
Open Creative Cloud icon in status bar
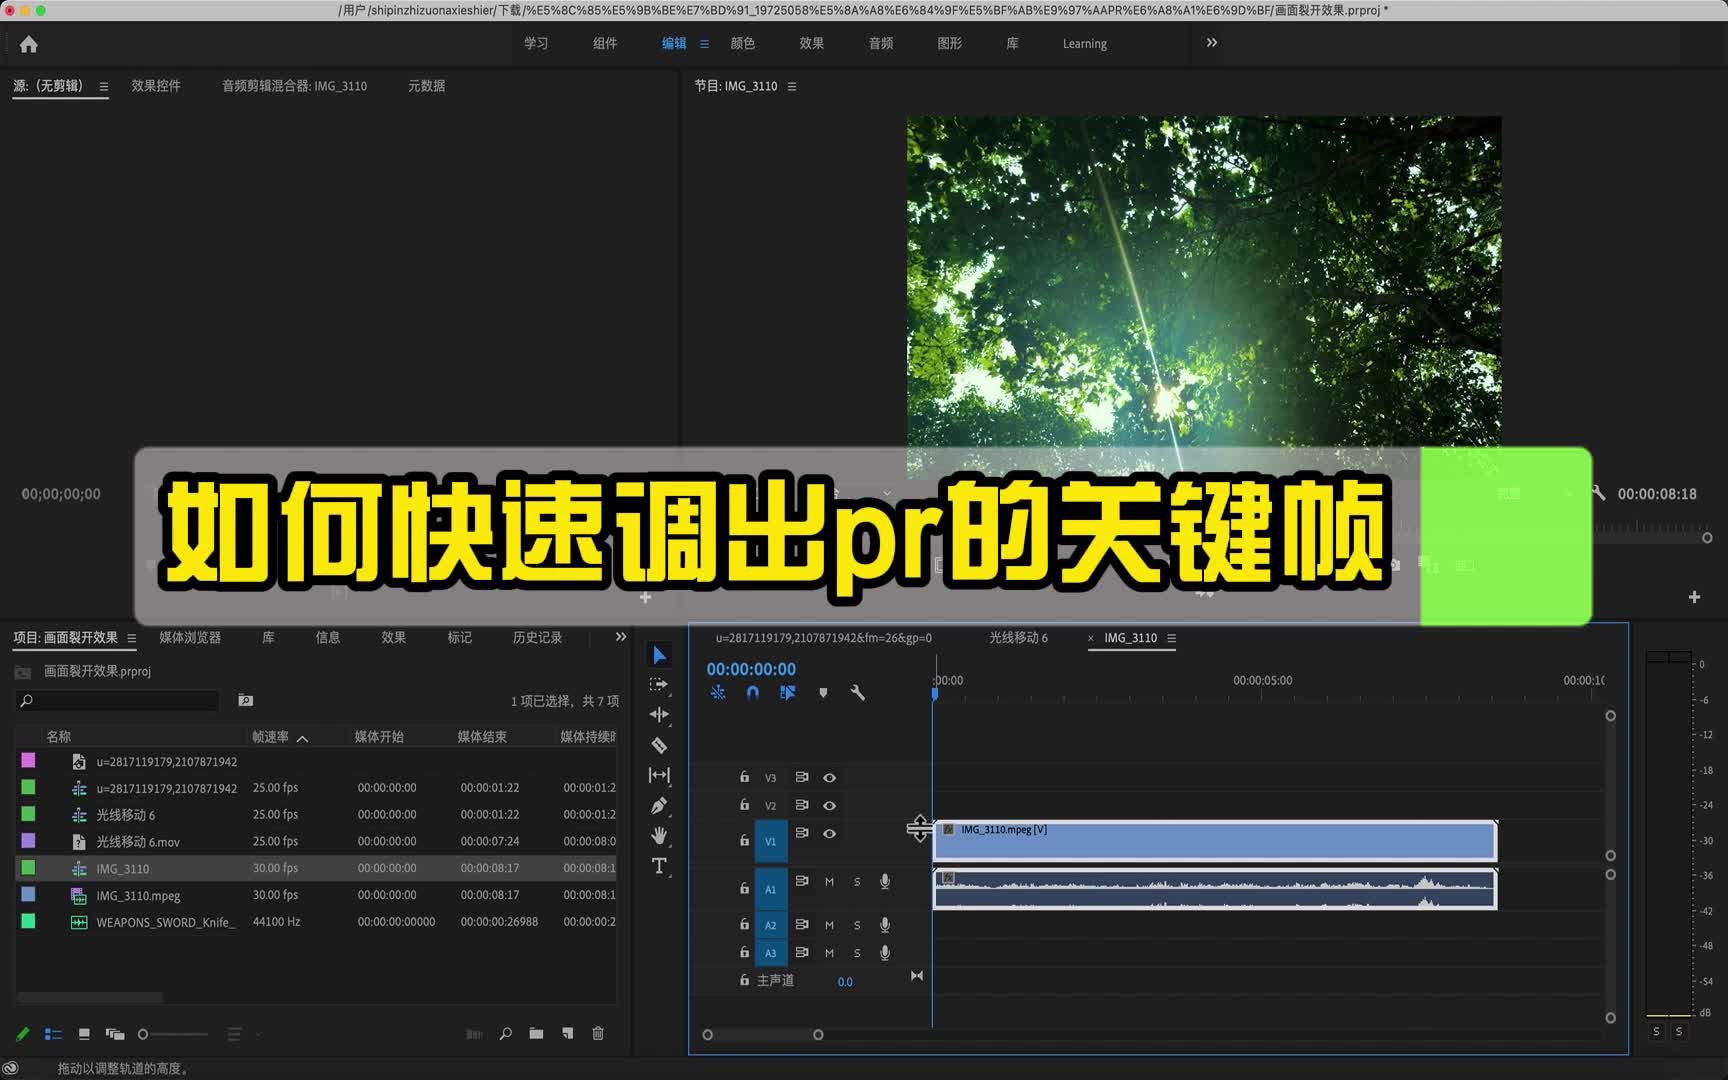click(11, 1068)
